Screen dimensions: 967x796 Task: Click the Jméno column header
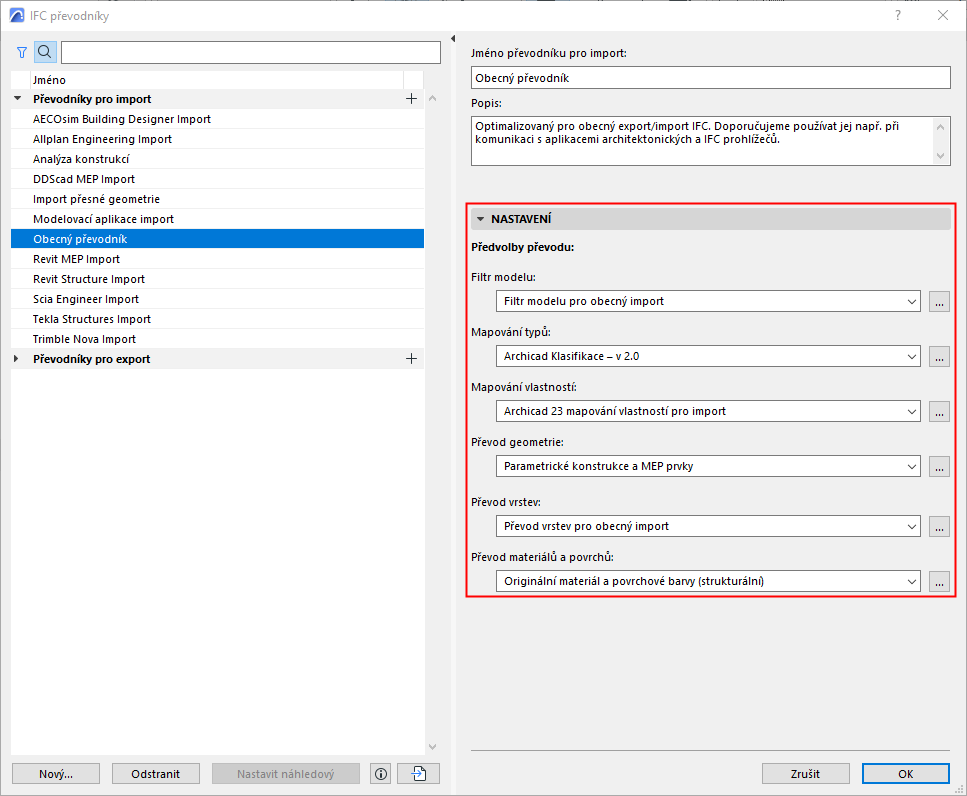pos(216,80)
